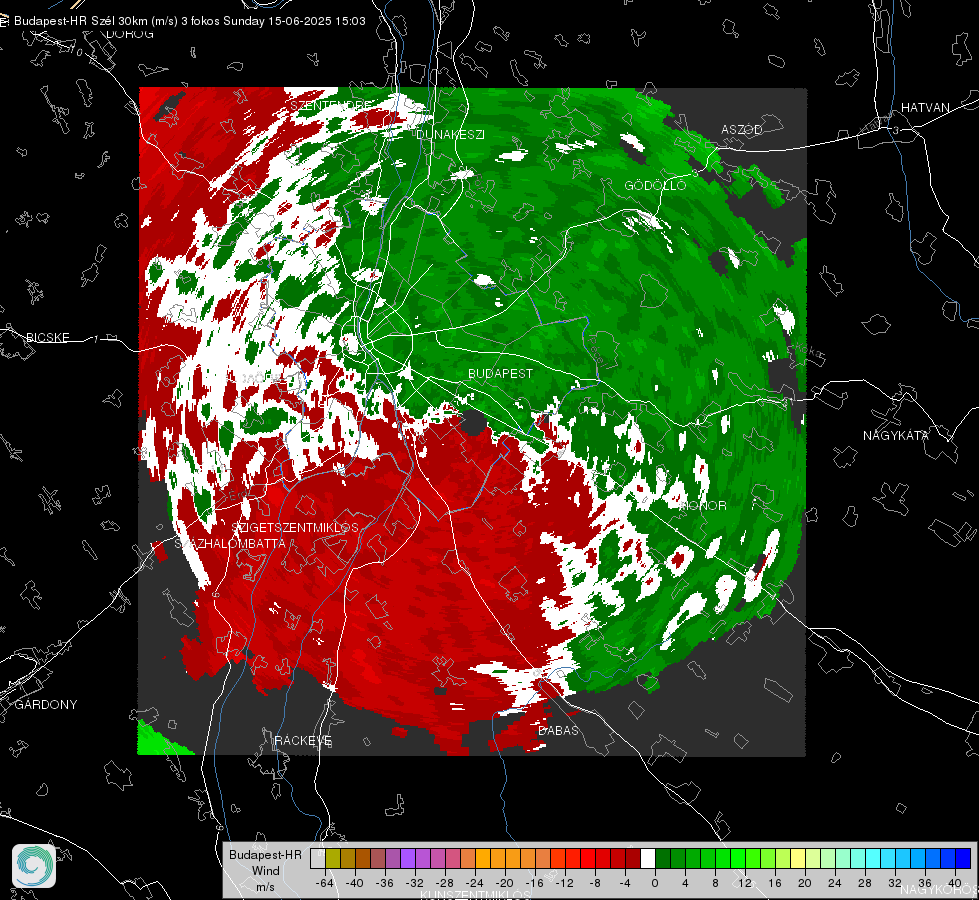979x900 pixels.
Task: Click the NAGYKÁTA city label
Action: (896, 436)
